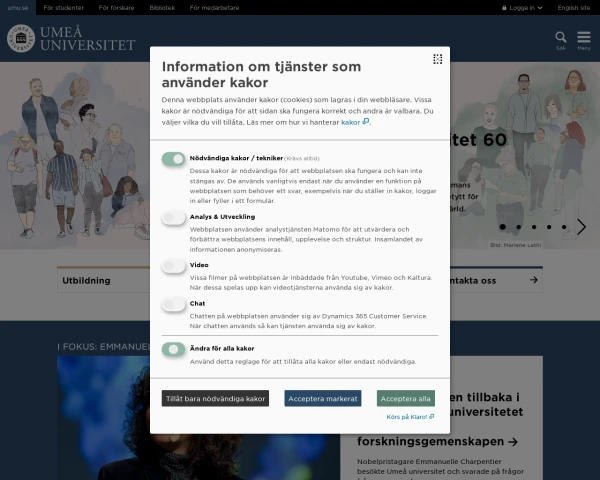Click Tillåt bara nödvändiga kakor button
600x480 pixels.
(x=215, y=398)
